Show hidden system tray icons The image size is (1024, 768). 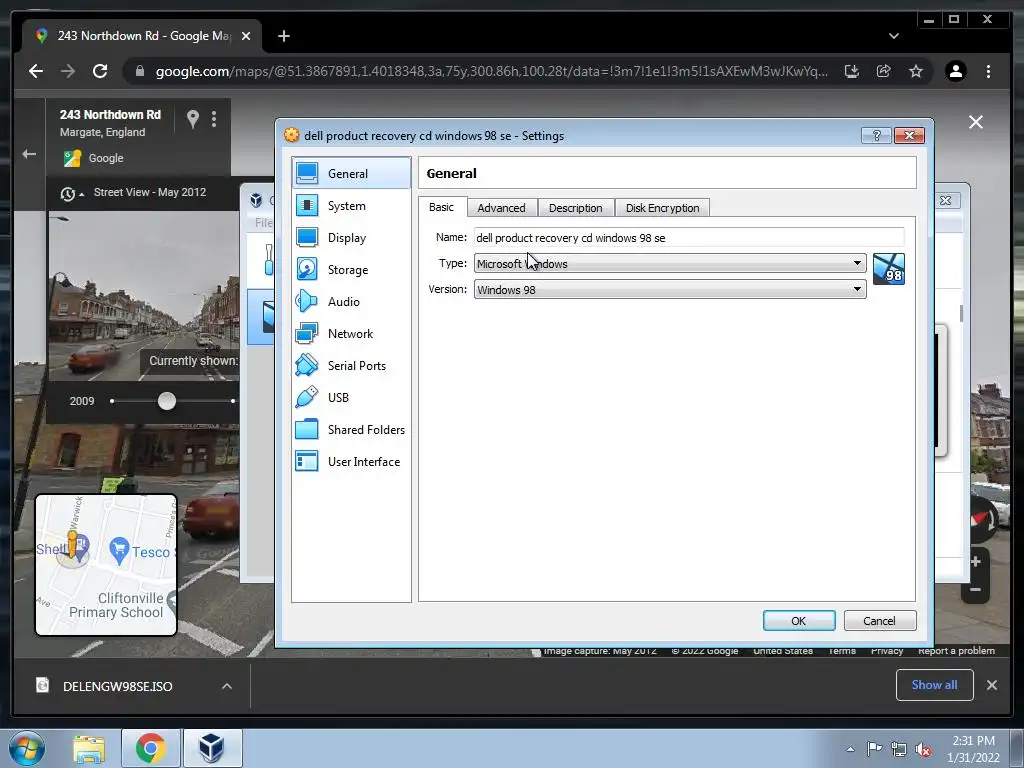(x=850, y=749)
